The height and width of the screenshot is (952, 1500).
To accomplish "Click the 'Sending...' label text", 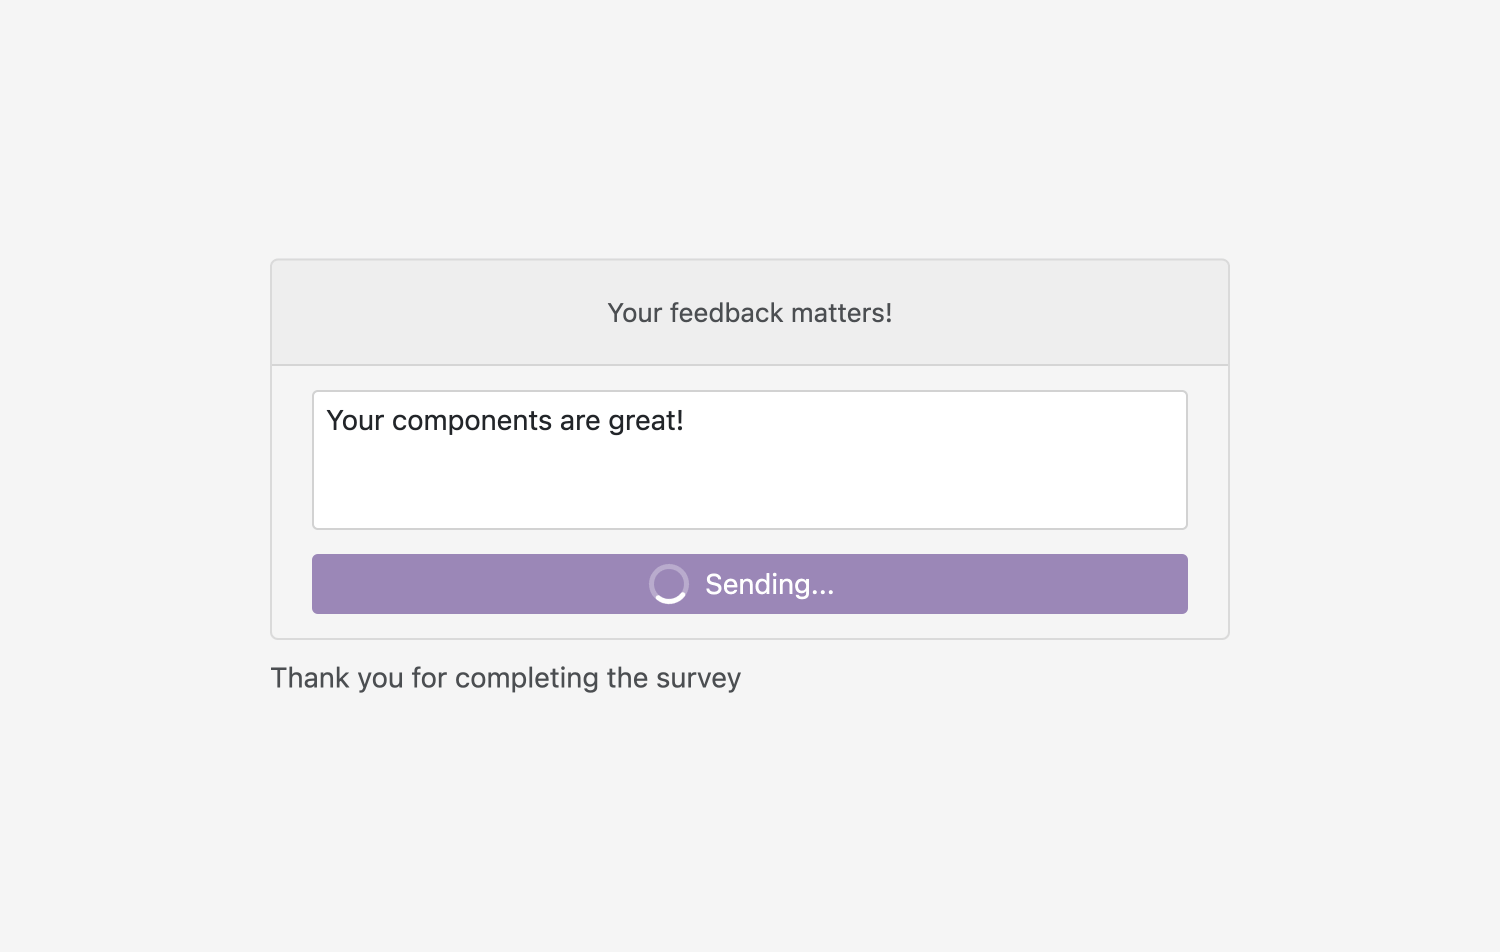I will pos(769,584).
